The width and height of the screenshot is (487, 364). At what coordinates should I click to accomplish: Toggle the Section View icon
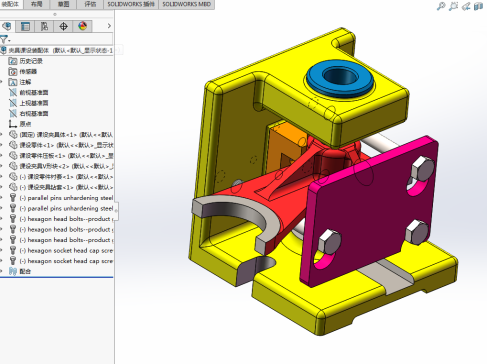click(x=478, y=6)
